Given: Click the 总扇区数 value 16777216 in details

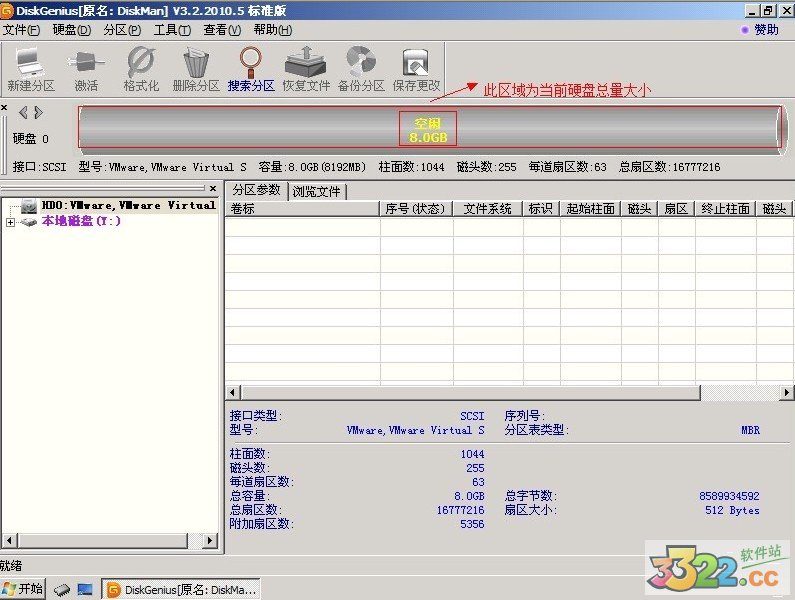Looking at the screenshot, I should tap(460, 510).
